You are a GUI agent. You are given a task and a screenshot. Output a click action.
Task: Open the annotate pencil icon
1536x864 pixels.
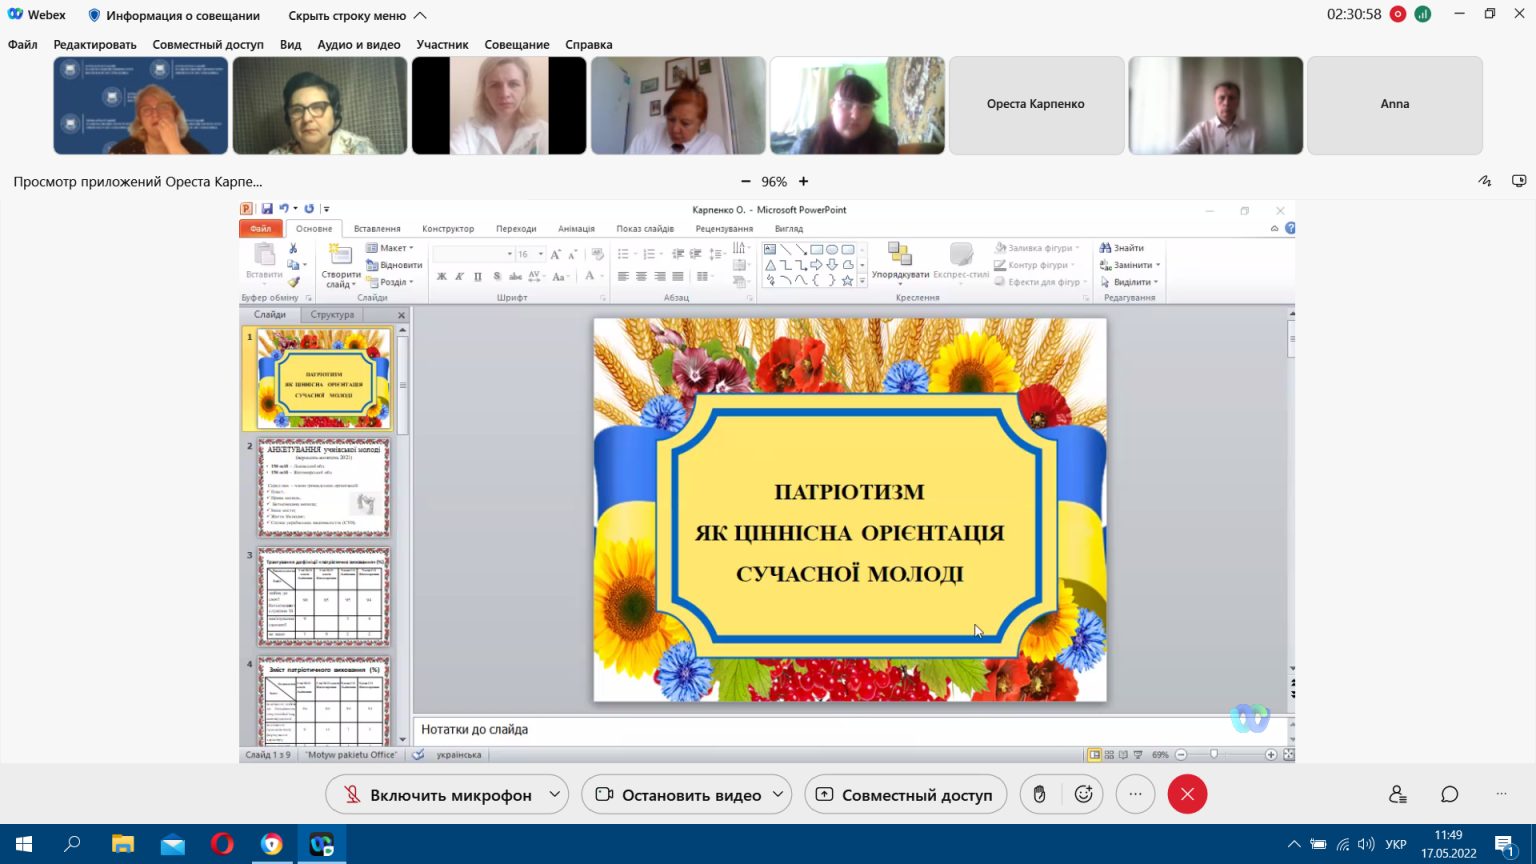pos(1485,181)
